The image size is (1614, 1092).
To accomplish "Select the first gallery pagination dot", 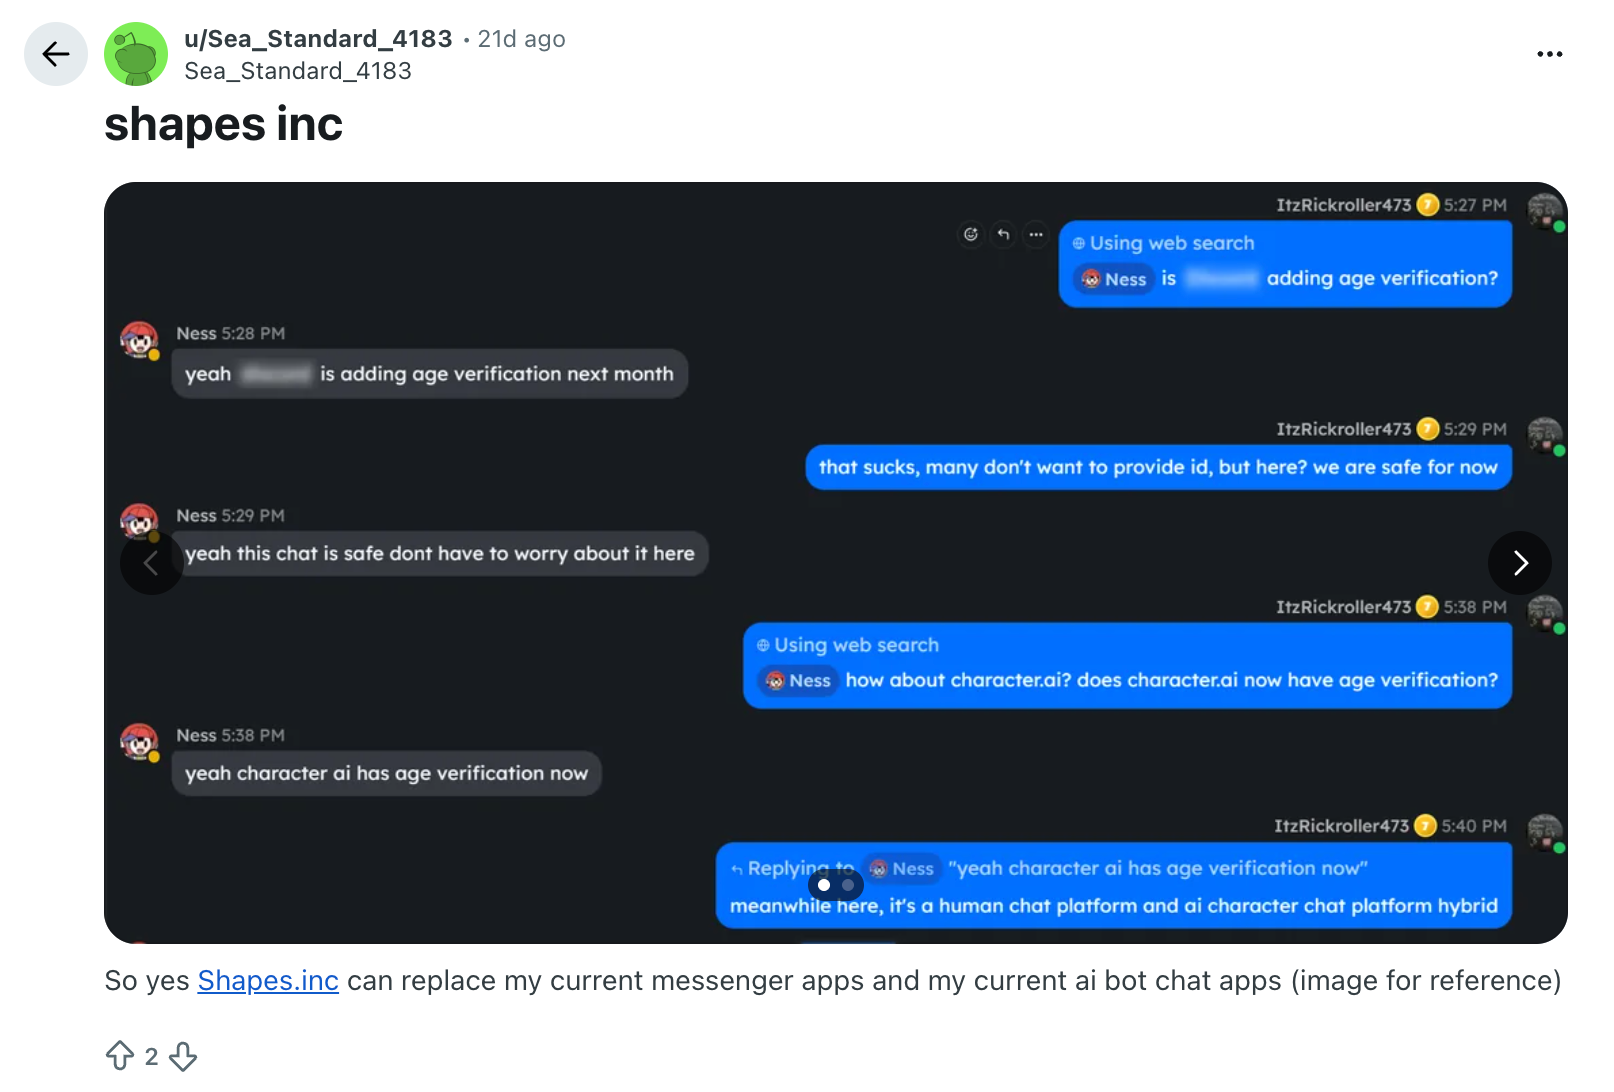I will [x=824, y=885].
